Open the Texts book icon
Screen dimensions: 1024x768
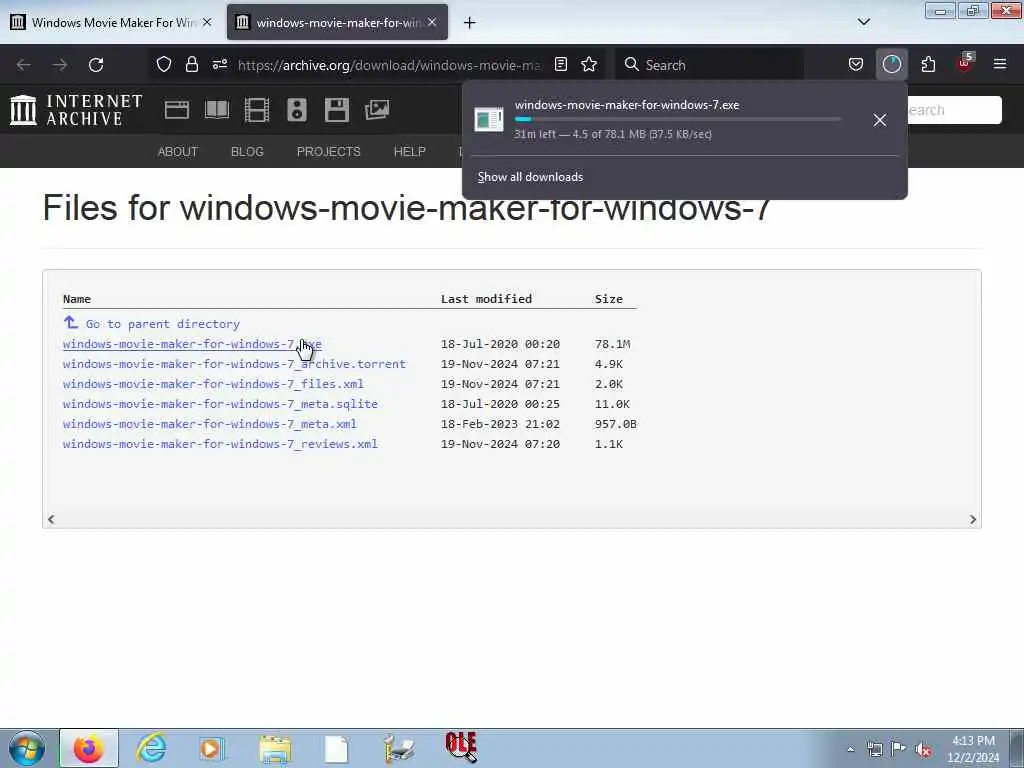(217, 110)
